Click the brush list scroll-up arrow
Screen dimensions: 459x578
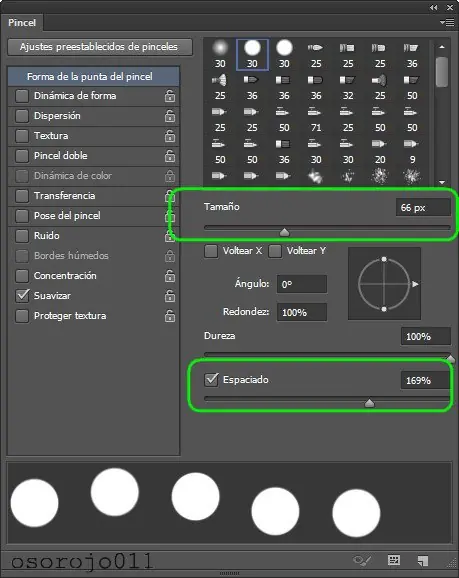442,47
